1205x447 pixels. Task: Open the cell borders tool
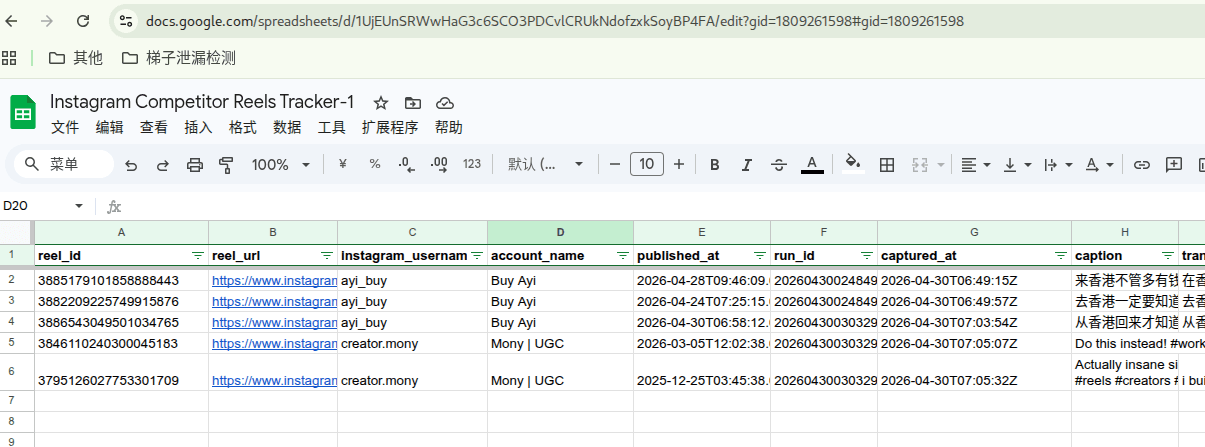[886, 165]
